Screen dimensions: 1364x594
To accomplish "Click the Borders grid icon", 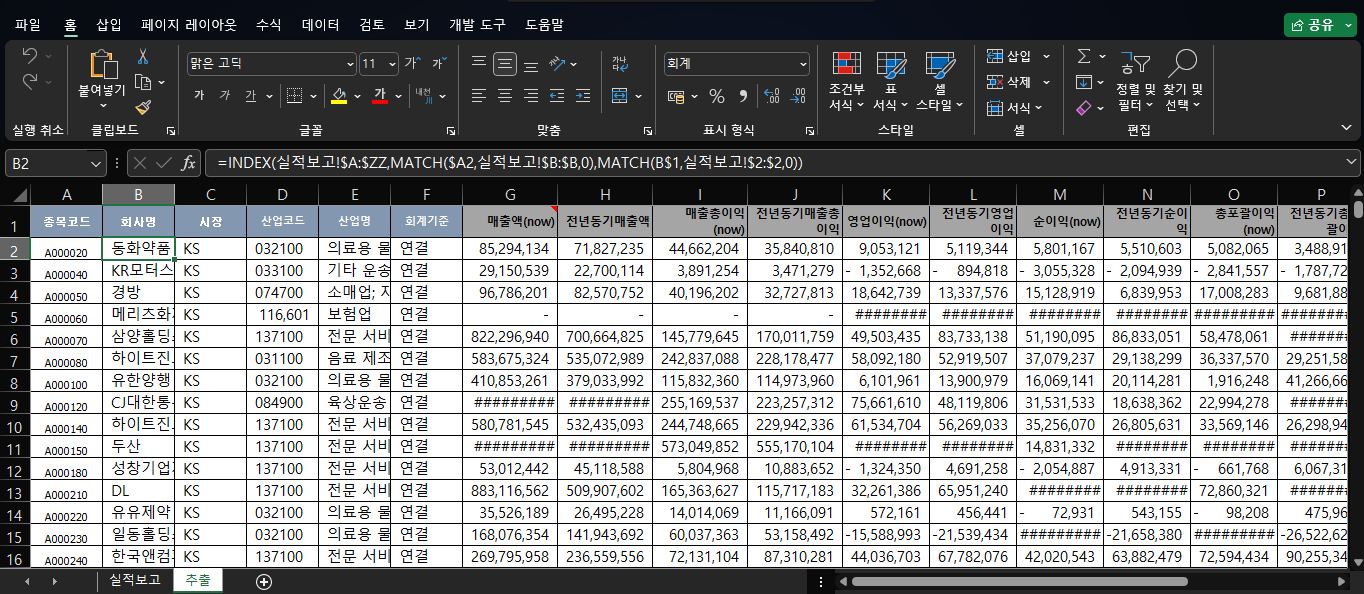I will click(x=294, y=96).
